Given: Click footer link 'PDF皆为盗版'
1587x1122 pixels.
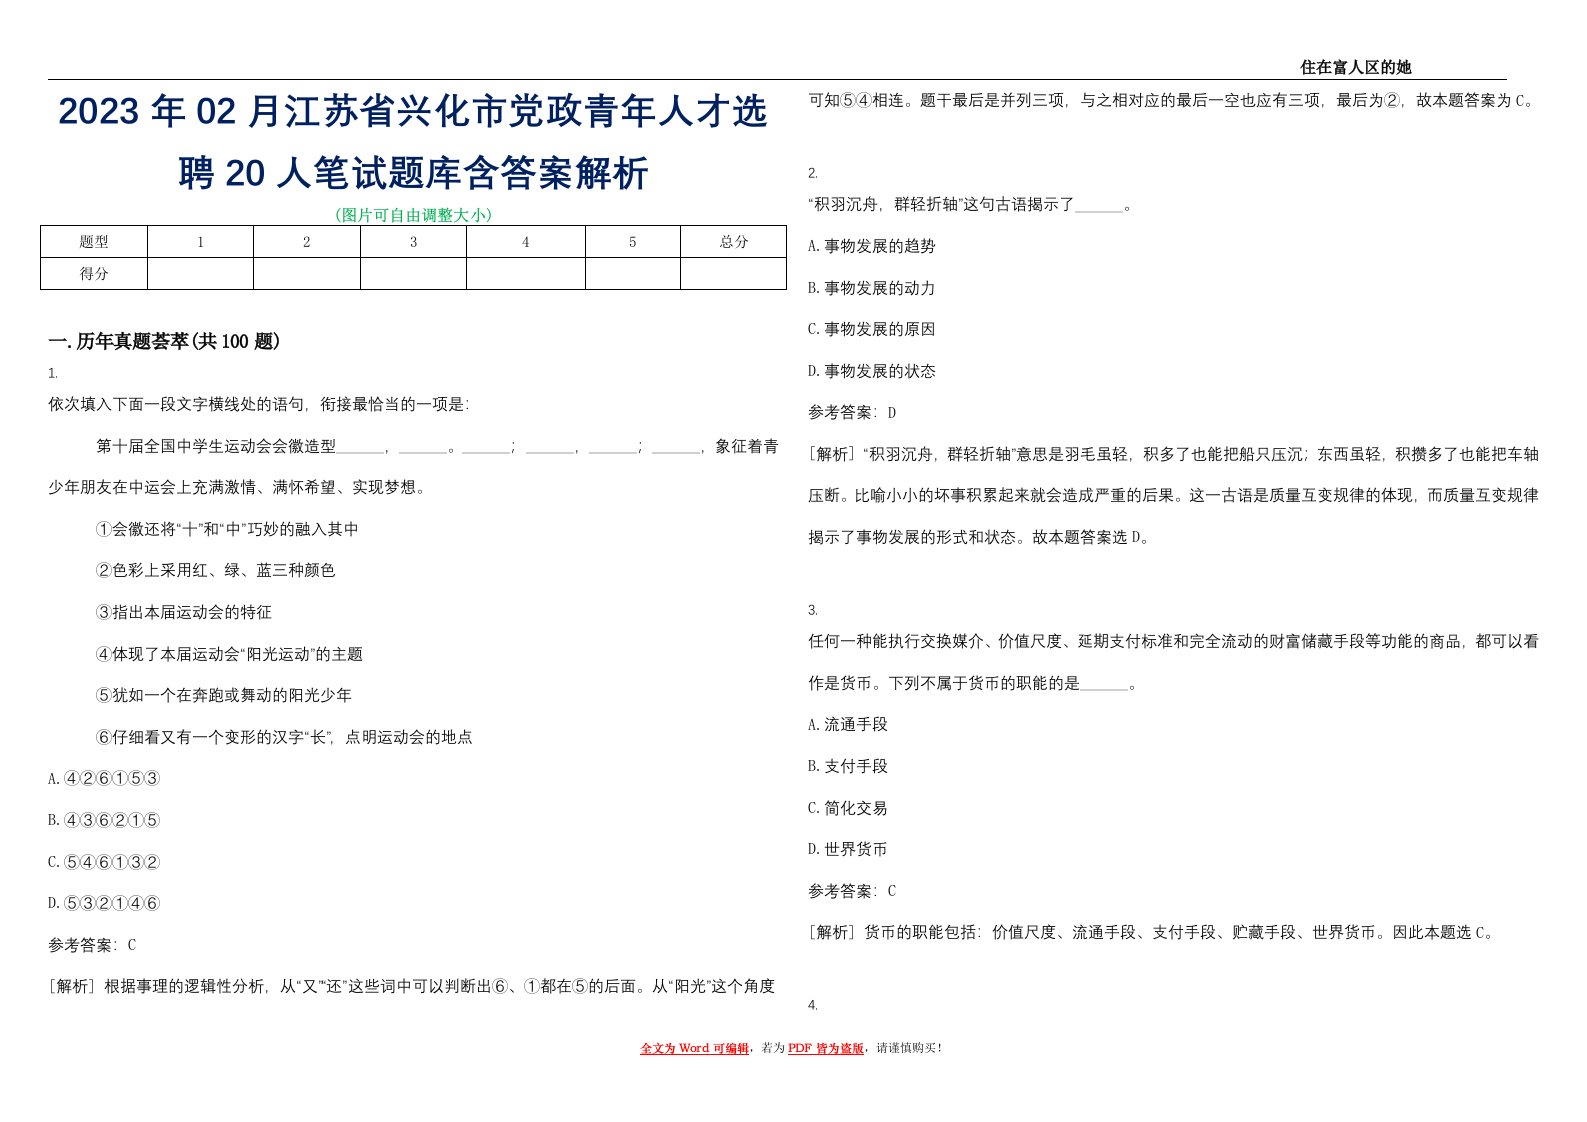Looking at the screenshot, I should (x=826, y=1048).
